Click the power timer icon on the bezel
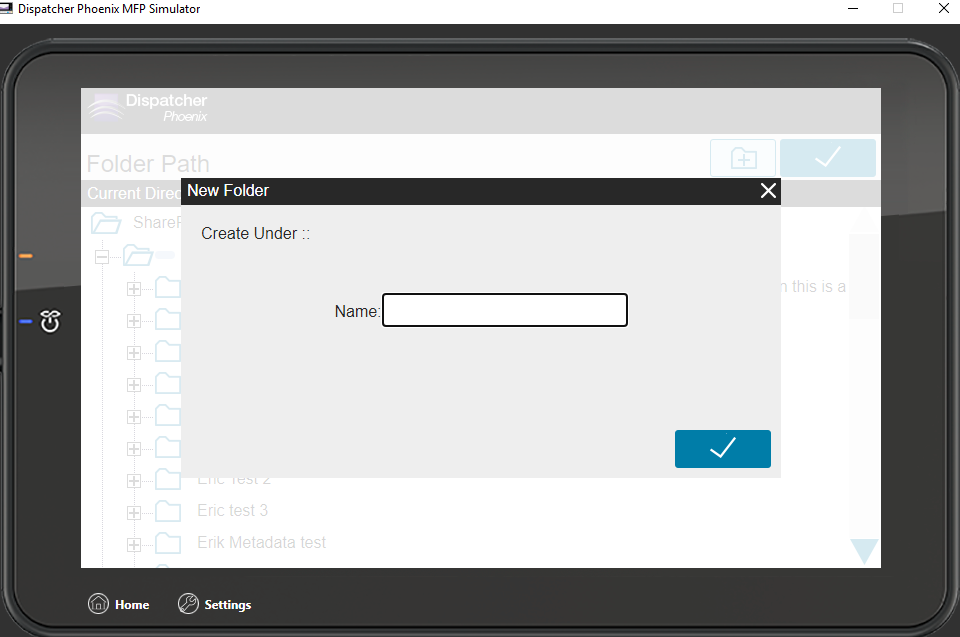960x637 pixels. 50,321
